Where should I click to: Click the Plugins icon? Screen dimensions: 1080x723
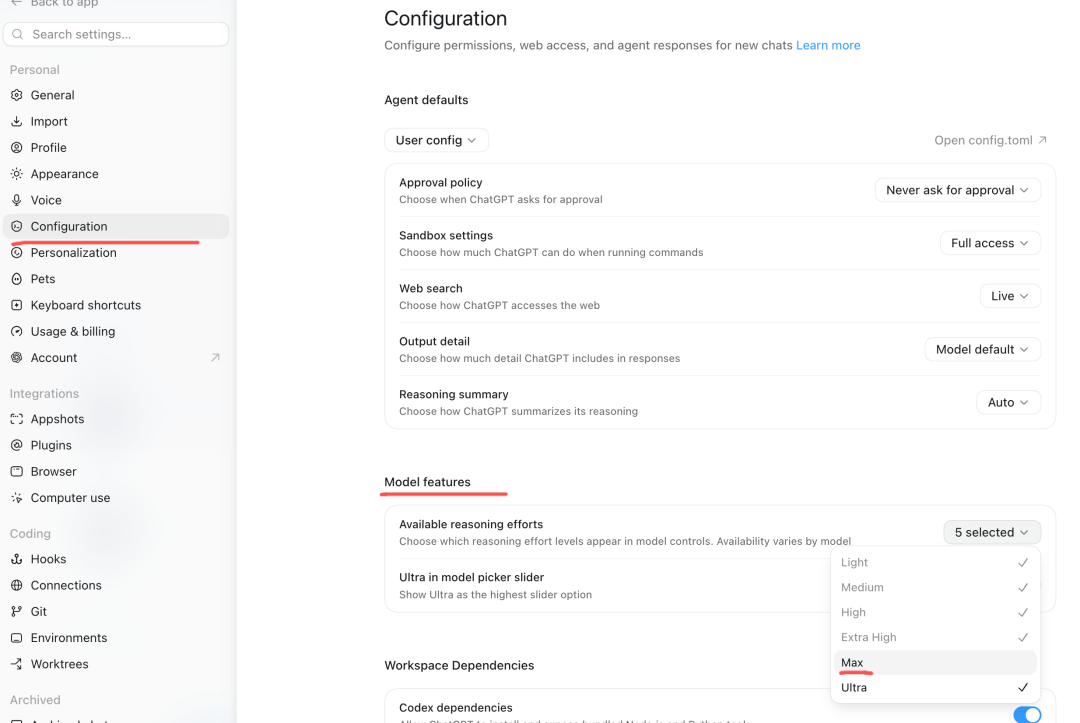[17, 445]
